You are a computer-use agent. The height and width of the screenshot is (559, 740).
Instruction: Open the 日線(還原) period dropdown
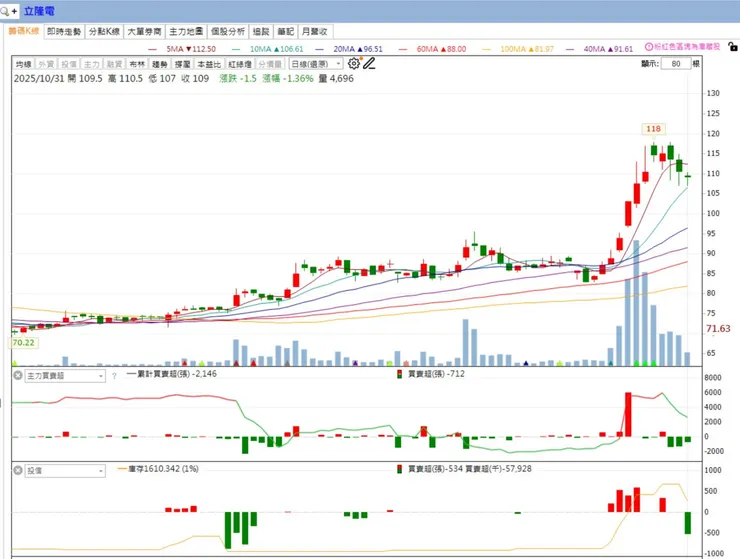(315, 64)
